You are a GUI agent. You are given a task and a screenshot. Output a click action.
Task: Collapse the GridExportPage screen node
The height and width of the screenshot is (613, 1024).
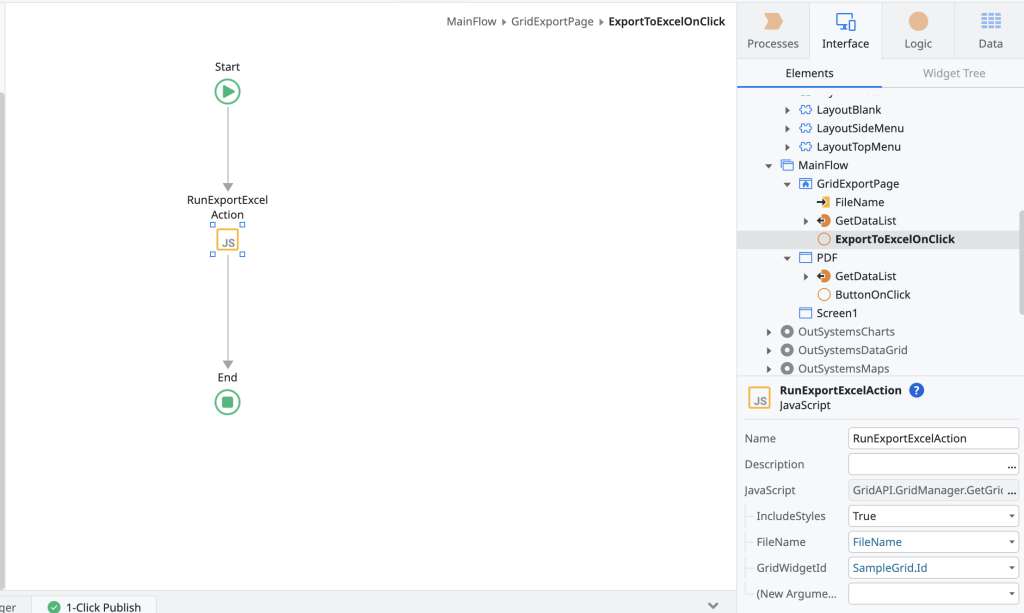787,184
